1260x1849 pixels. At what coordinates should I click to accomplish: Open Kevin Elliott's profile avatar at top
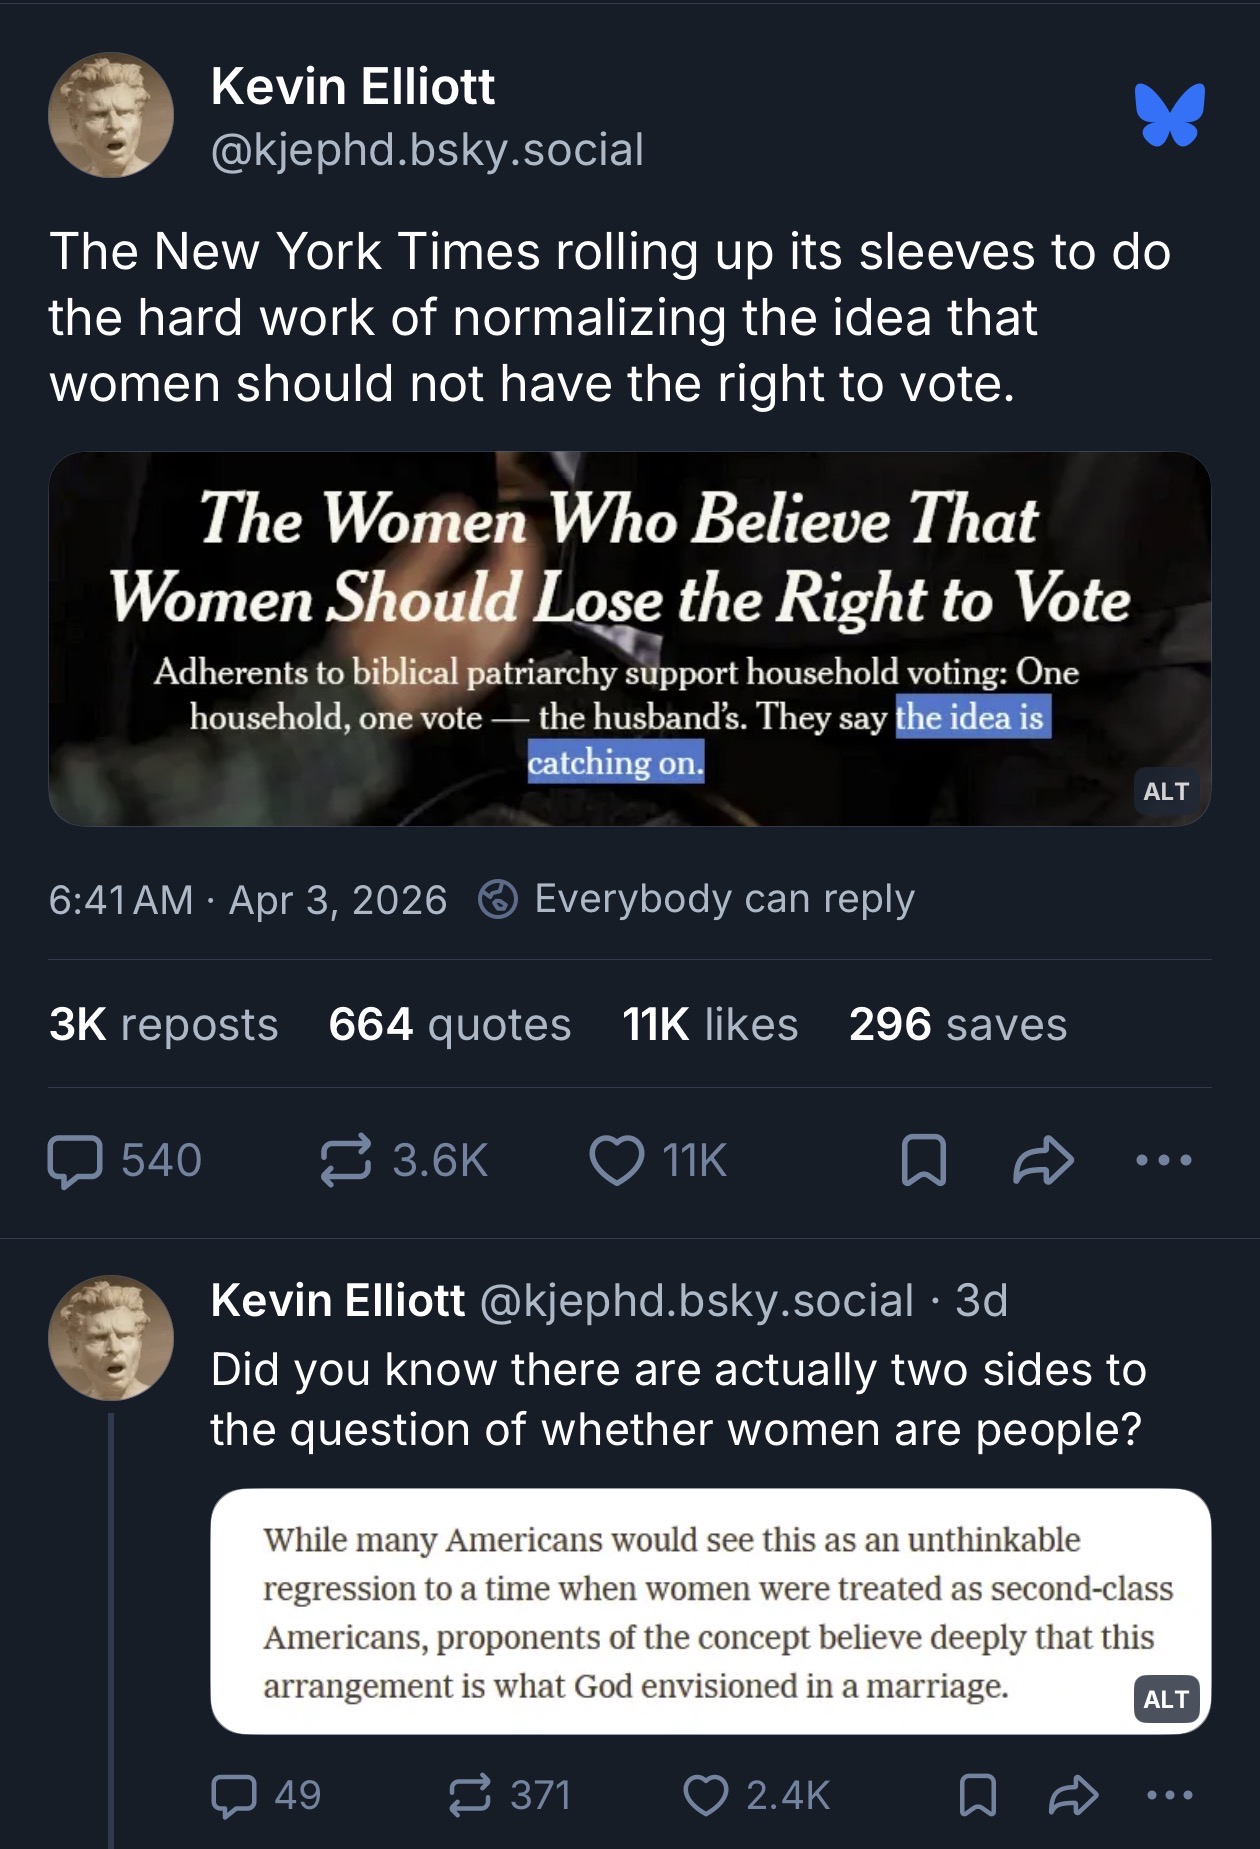[x=111, y=115]
